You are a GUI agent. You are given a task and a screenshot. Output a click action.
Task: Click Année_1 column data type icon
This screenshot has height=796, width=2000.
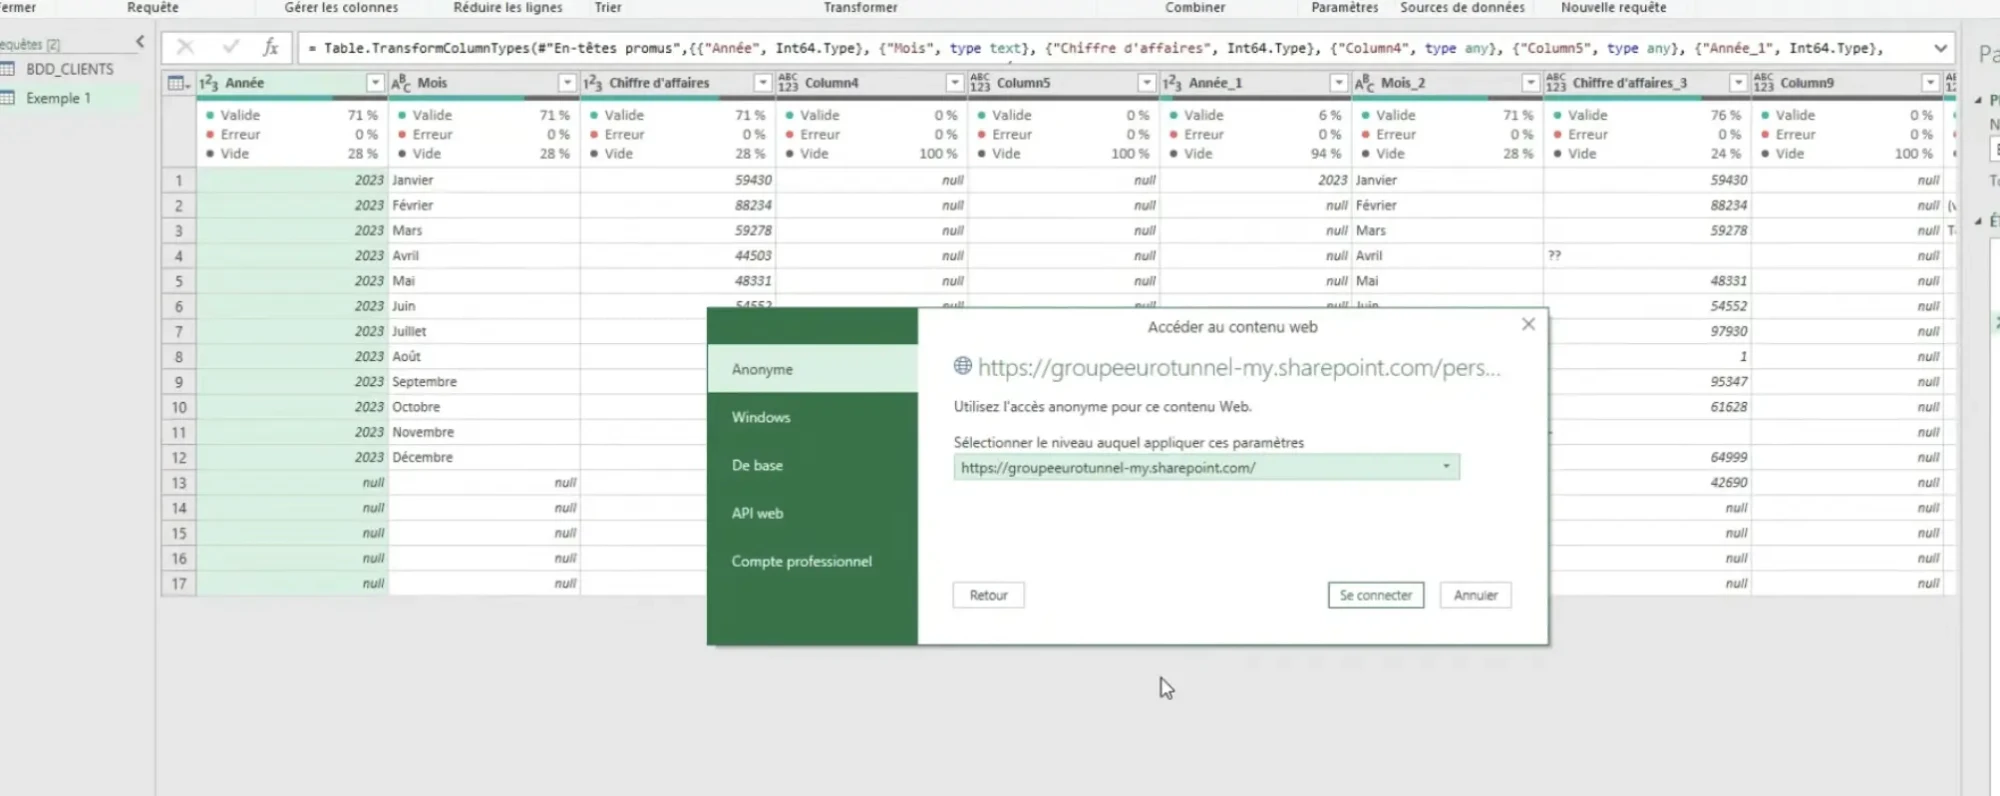click(x=1173, y=83)
